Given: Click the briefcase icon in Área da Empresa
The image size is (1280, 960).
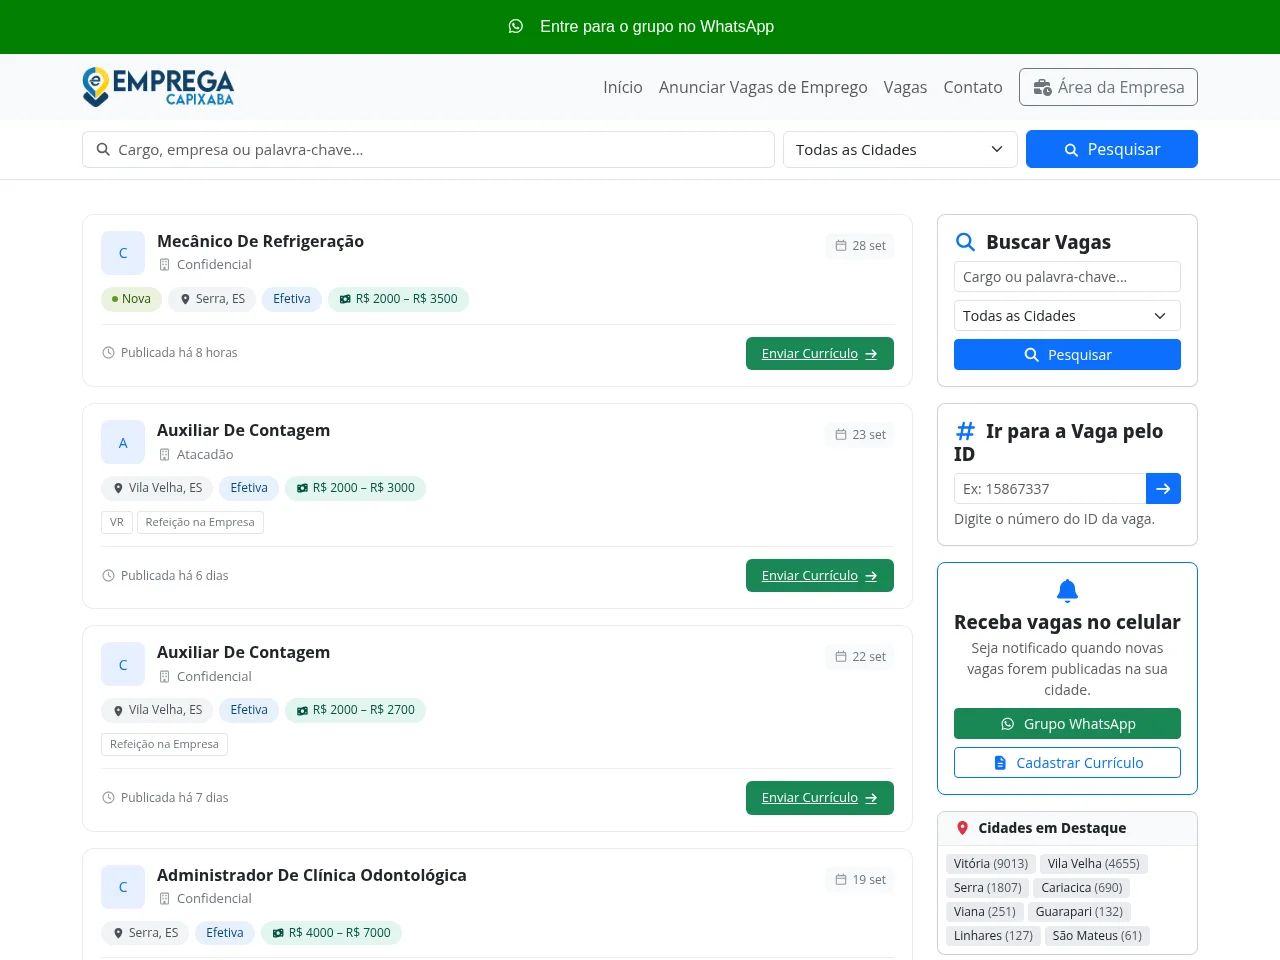Looking at the screenshot, I should (x=1043, y=87).
